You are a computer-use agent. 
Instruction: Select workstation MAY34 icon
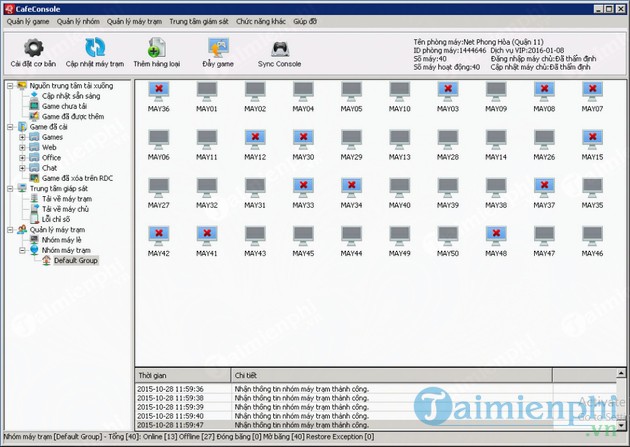coord(352,188)
